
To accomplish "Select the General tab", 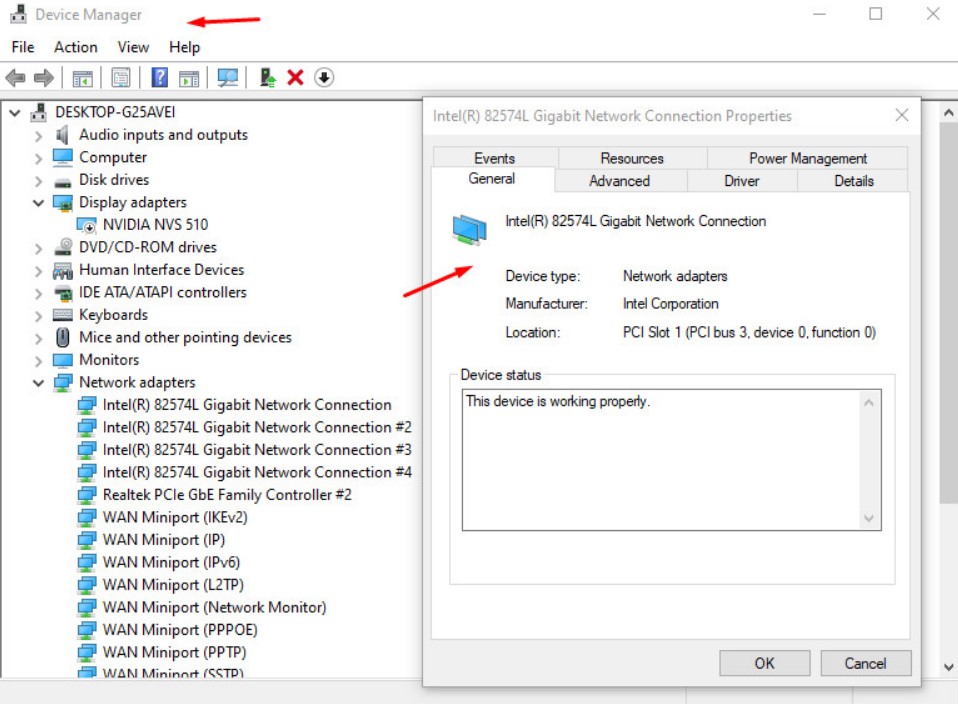I will (x=492, y=178).
